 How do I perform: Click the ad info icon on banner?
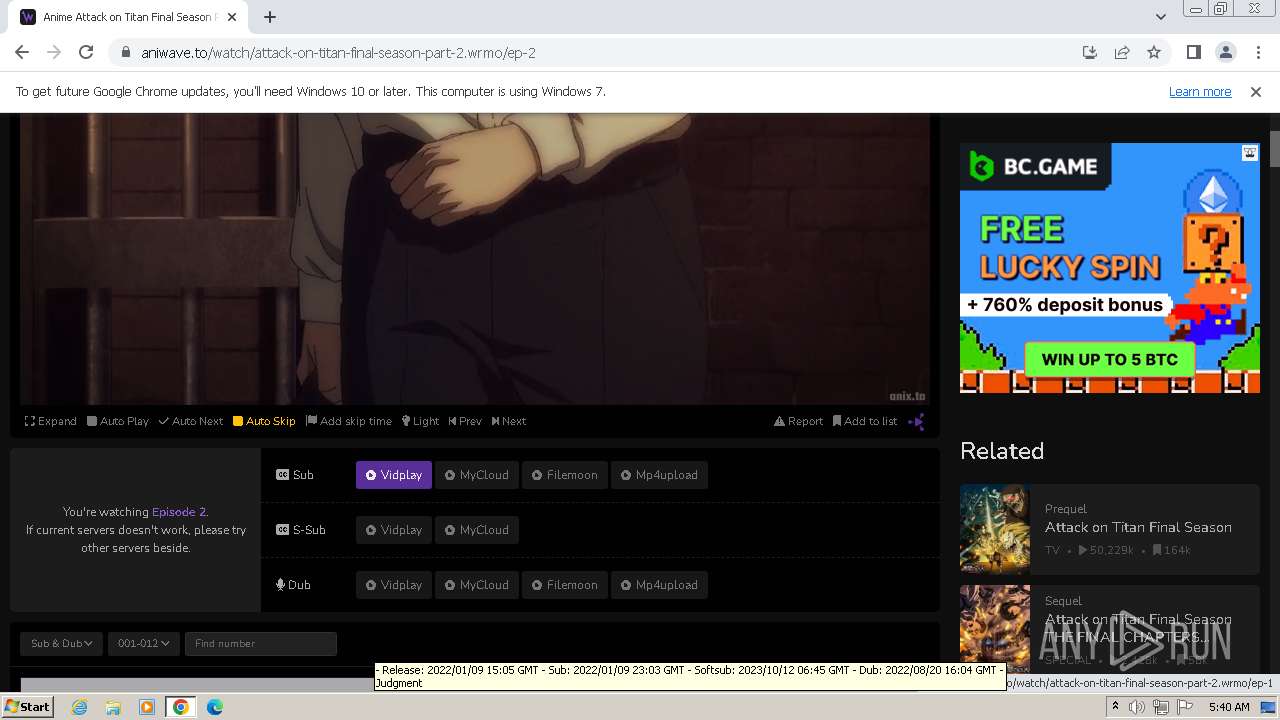pos(1250,153)
